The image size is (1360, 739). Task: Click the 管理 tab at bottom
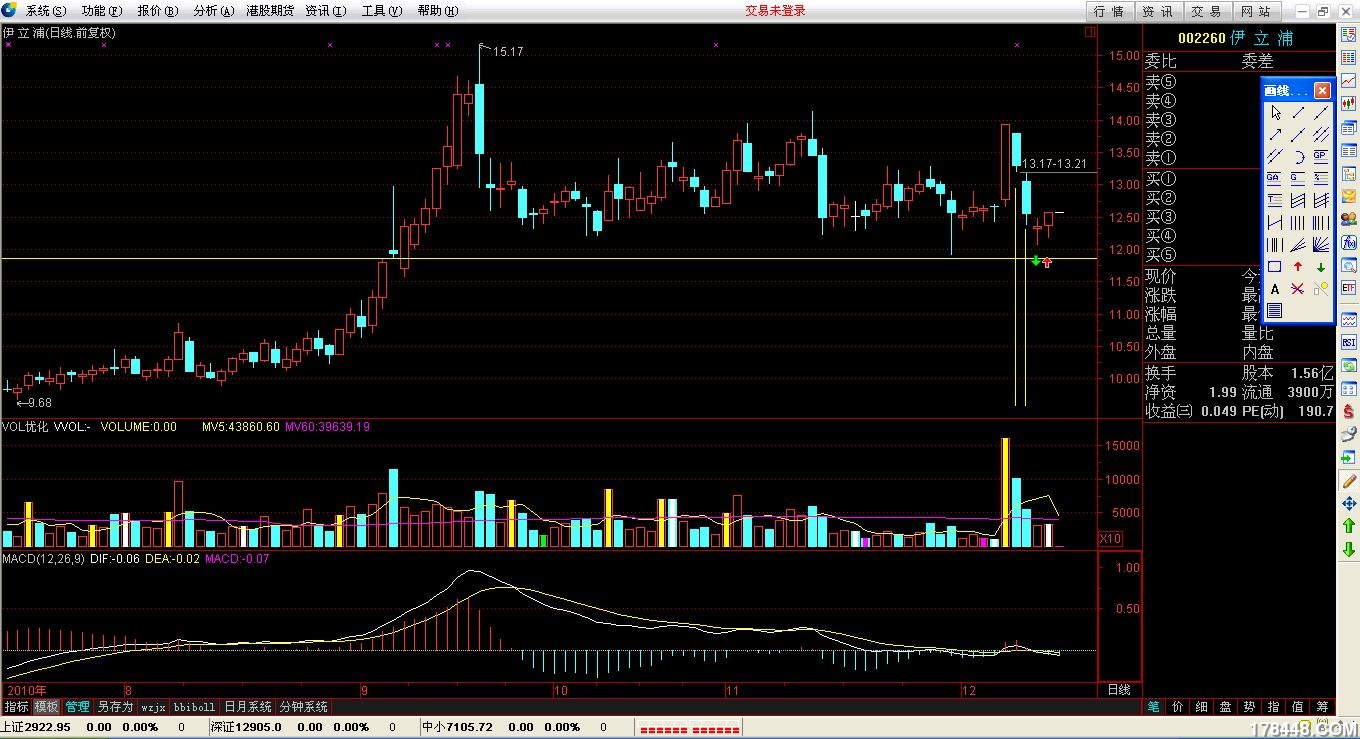click(x=77, y=706)
